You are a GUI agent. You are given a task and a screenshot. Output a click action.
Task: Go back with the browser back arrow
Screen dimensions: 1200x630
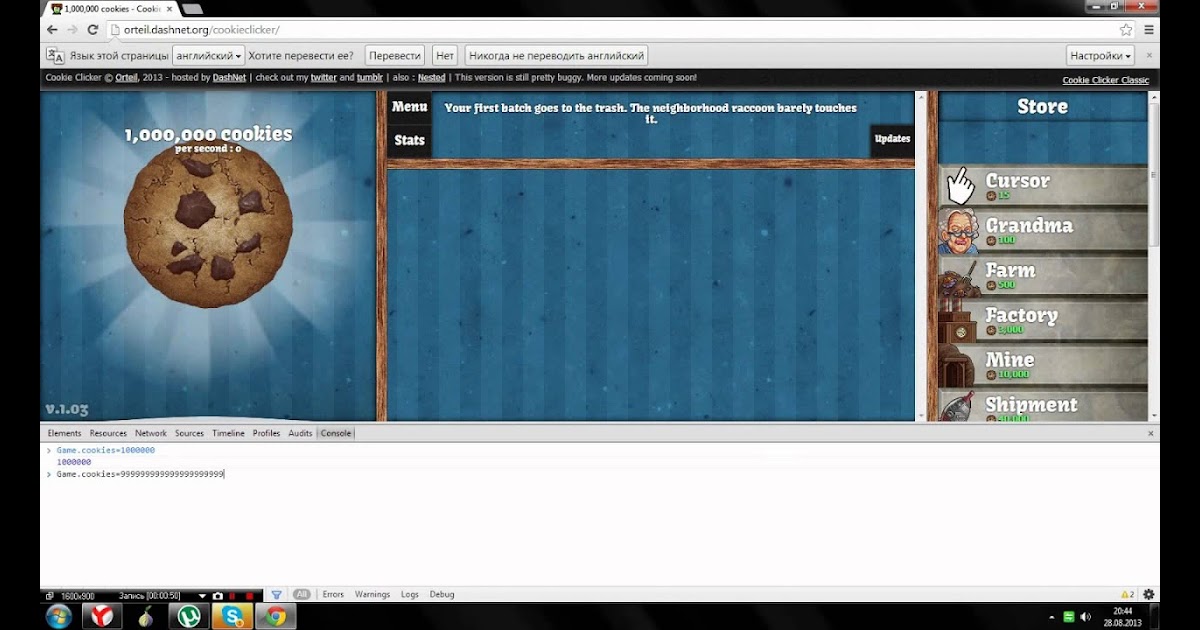click(53, 30)
